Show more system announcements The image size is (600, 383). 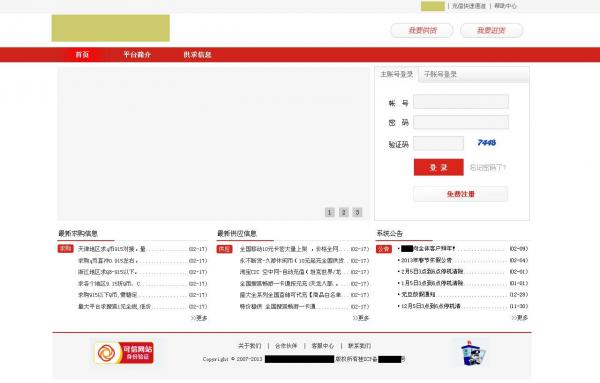[520, 318]
